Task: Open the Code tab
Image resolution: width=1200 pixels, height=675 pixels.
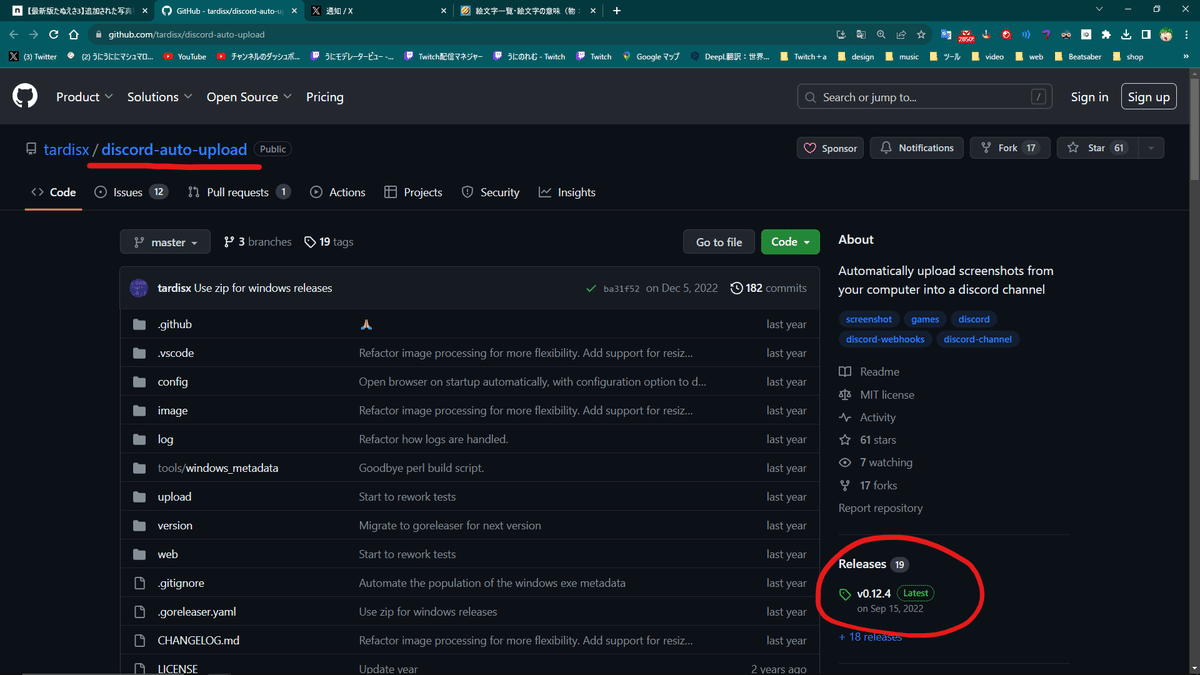Action: [x=54, y=192]
